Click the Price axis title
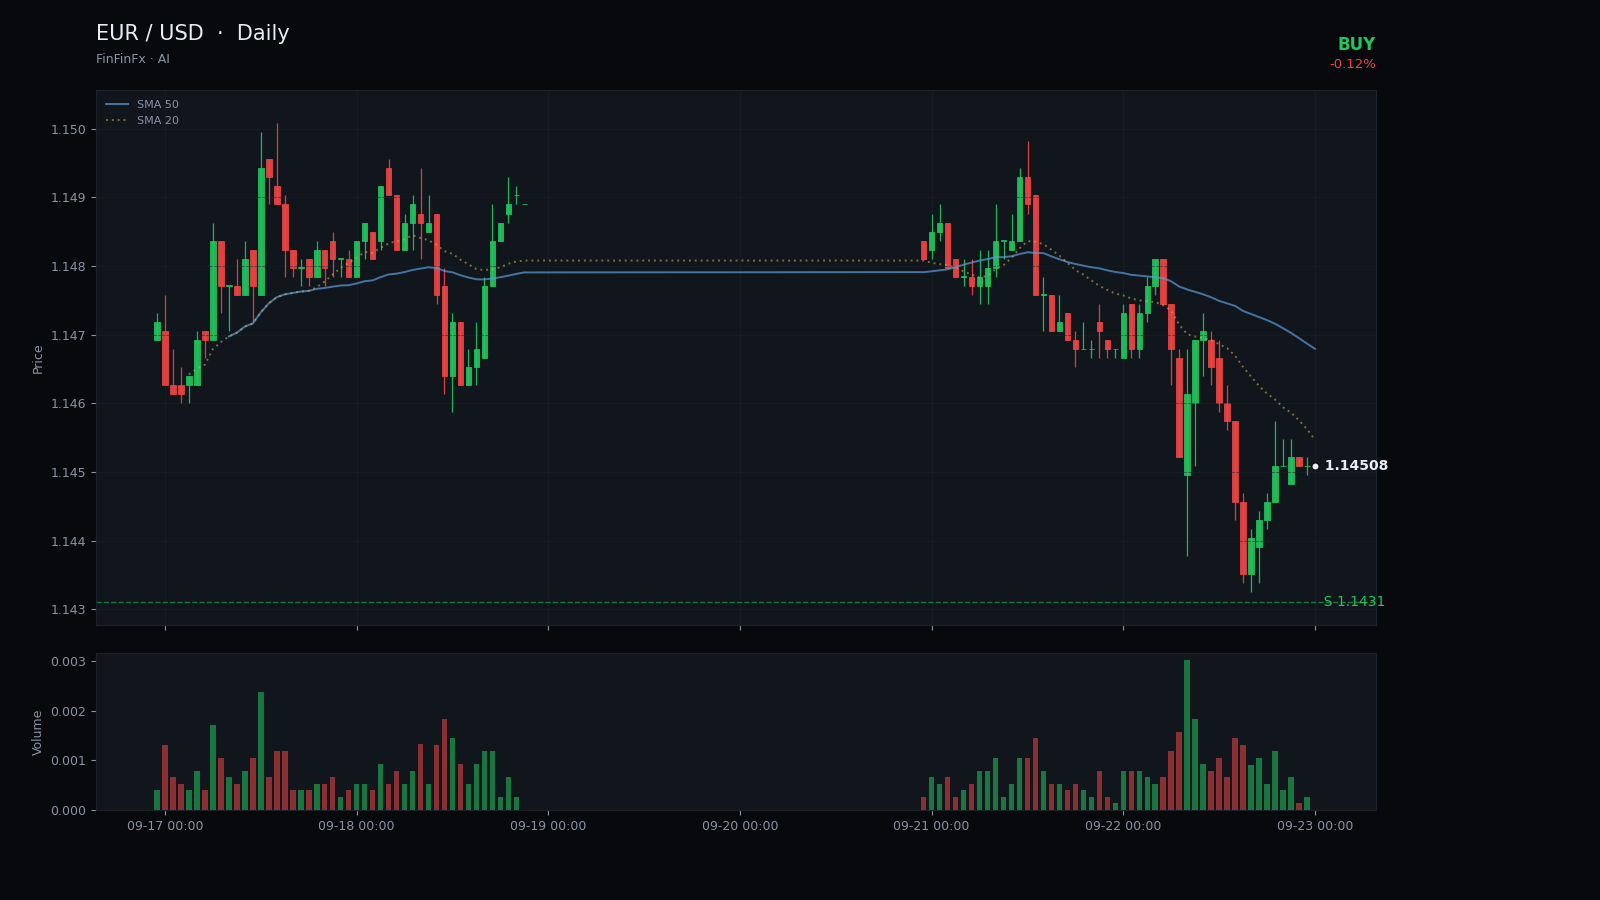1600x900 pixels. pos(38,359)
